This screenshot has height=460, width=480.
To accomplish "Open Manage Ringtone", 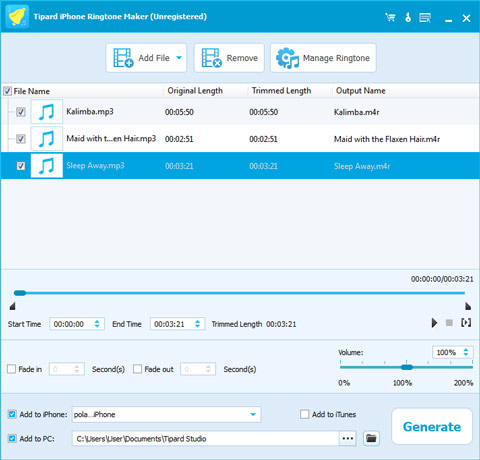I will pos(323,58).
